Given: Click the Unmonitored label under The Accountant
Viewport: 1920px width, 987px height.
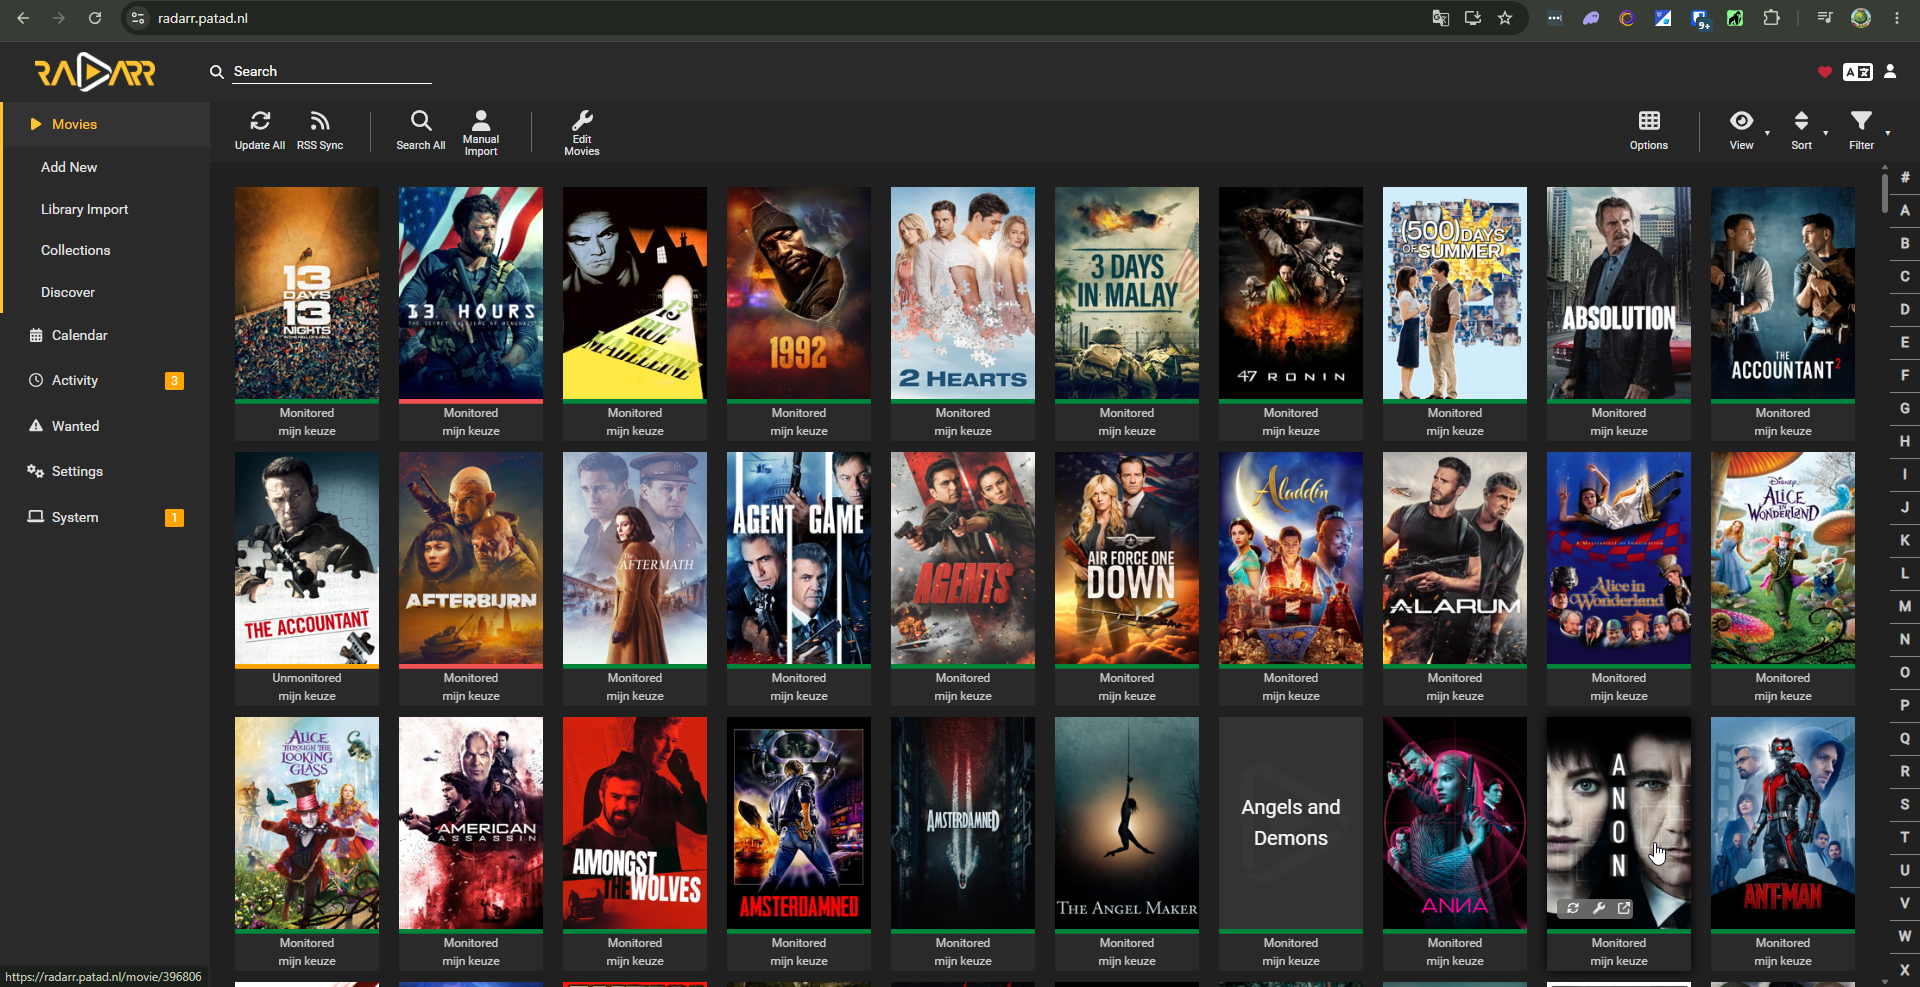Looking at the screenshot, I should [307, 678].
